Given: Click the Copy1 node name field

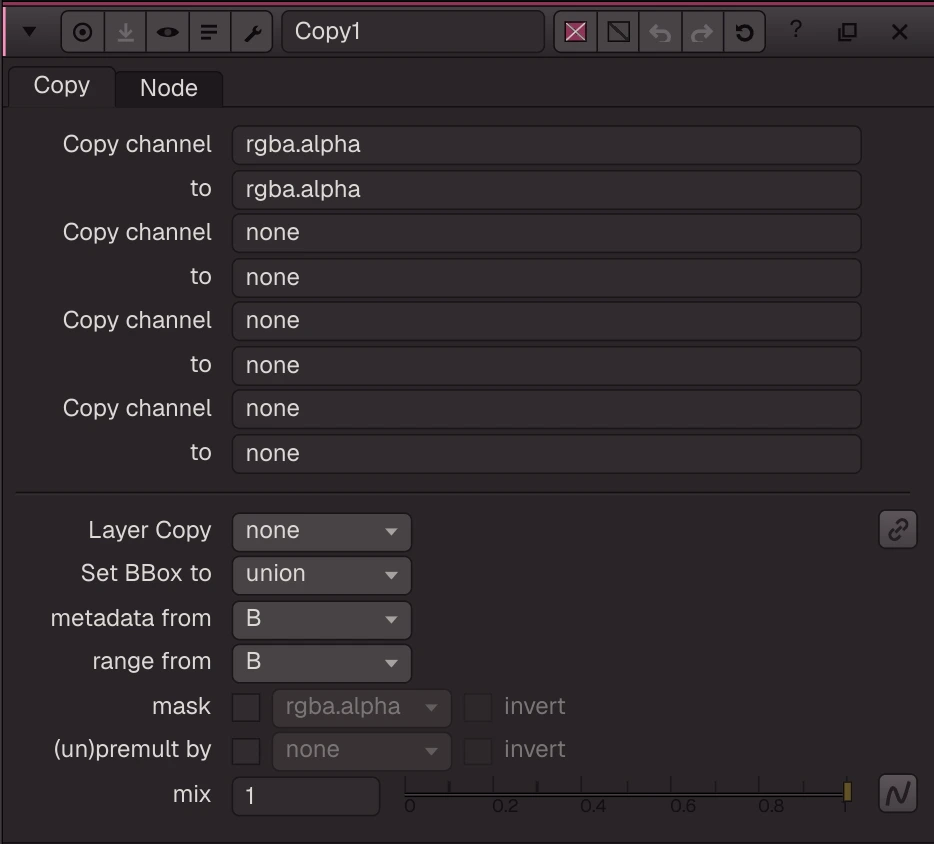Looking at the screenshot, I should pos(413,32).
